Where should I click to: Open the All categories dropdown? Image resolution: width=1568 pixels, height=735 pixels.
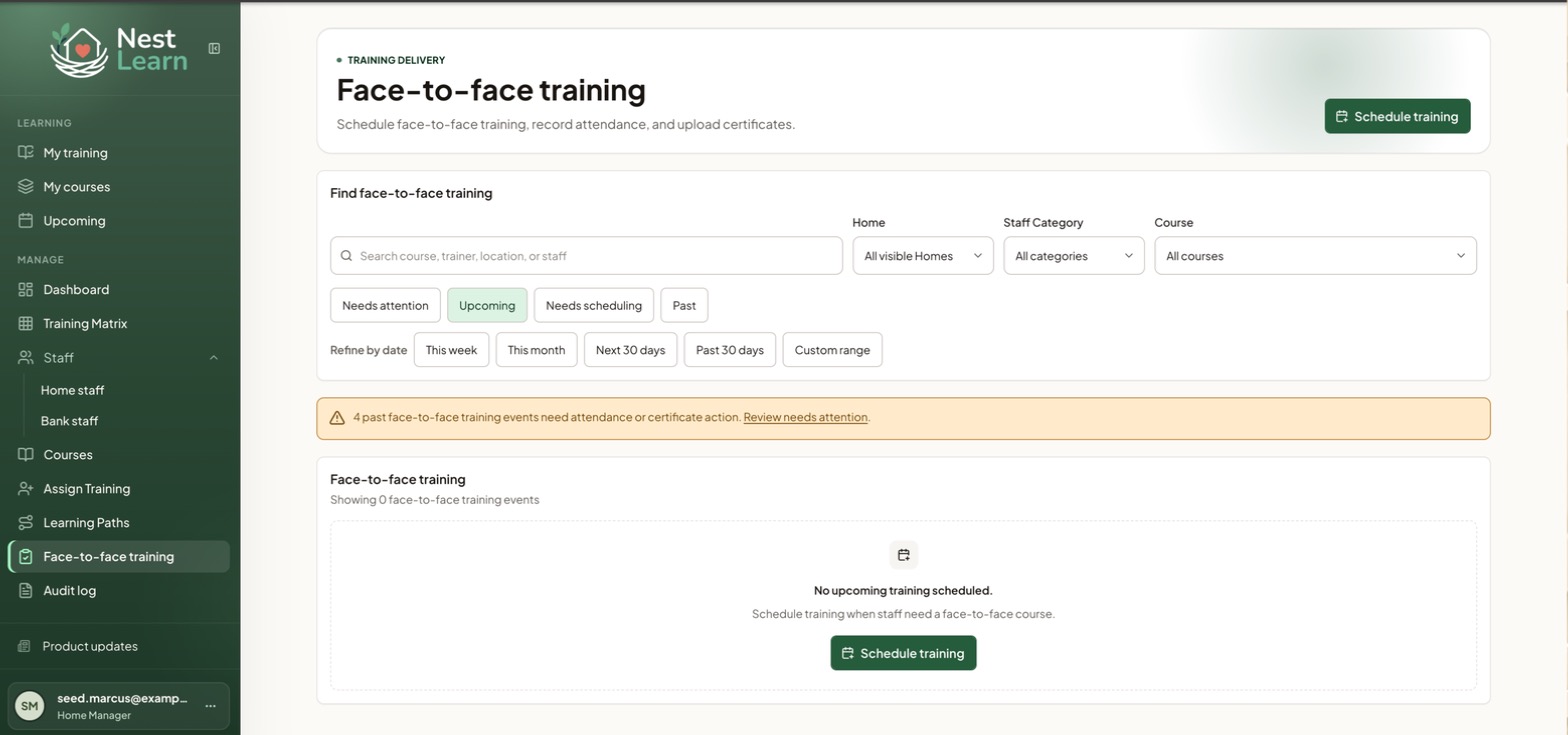[x=1074, y=256]
